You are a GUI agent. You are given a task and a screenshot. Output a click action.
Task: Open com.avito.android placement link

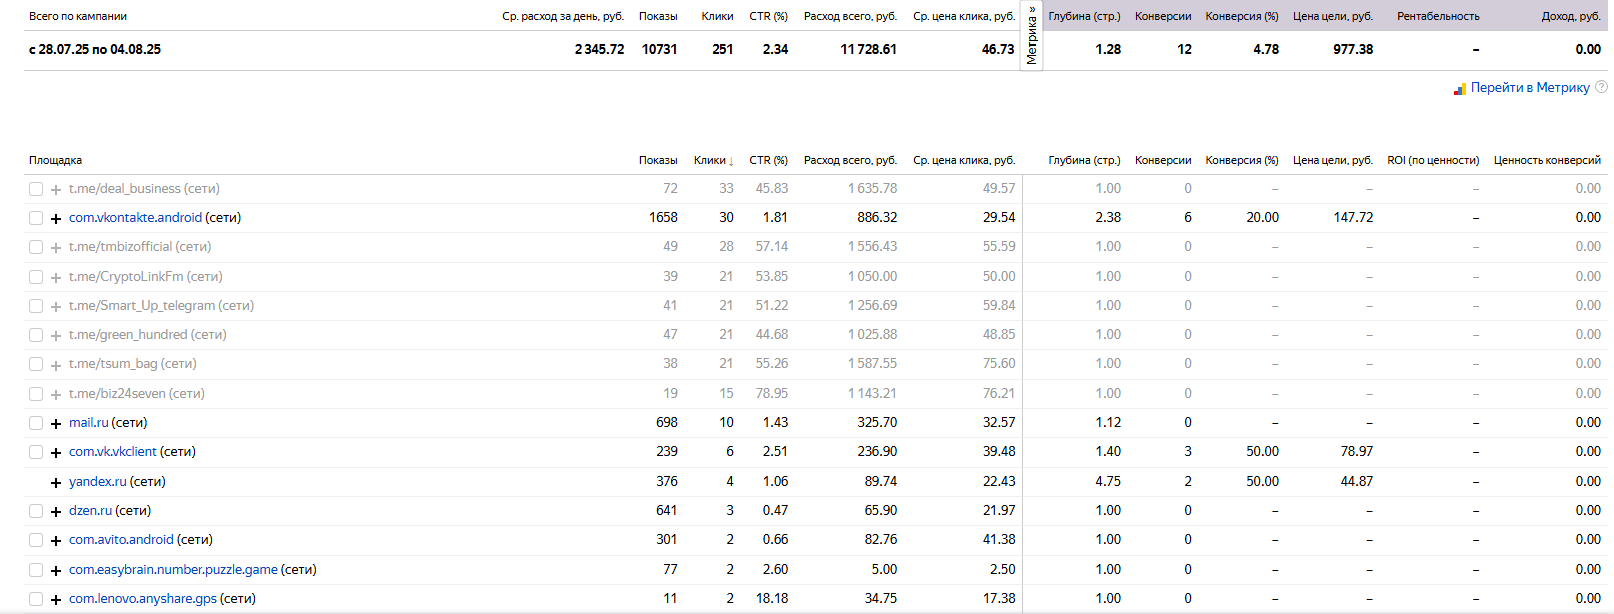pos(121,539)
